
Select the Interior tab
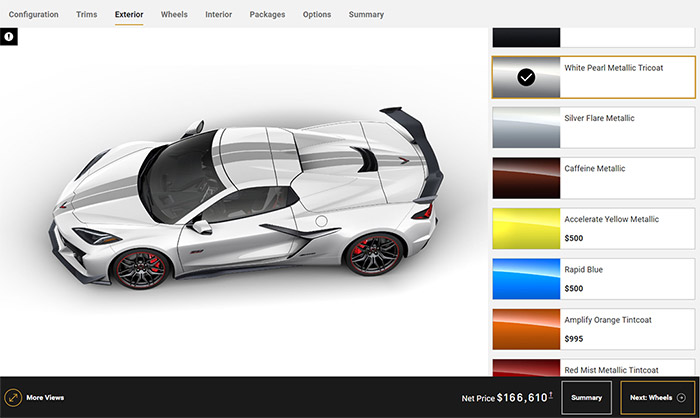point(218,15)
